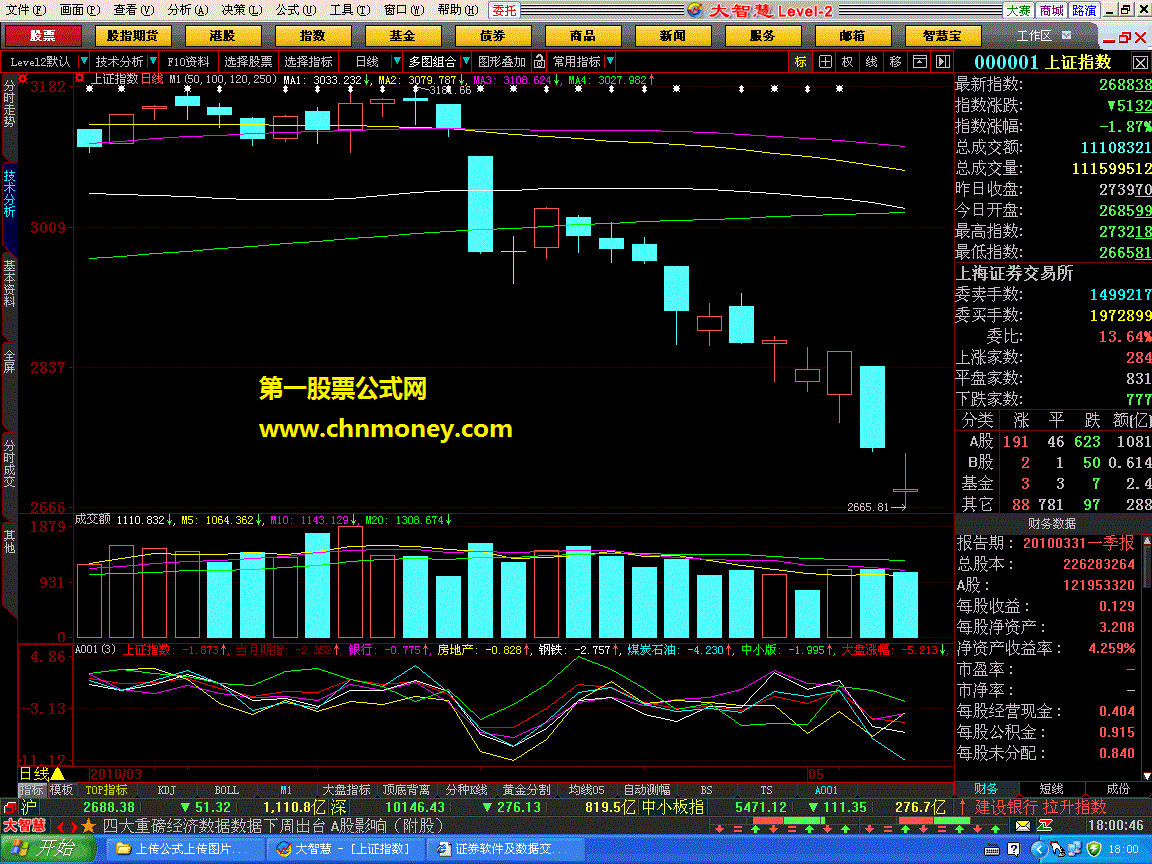Screen dimensions: 1152x864
Task: Click the right red arrow in news ticker
Action: pos(73,827)
